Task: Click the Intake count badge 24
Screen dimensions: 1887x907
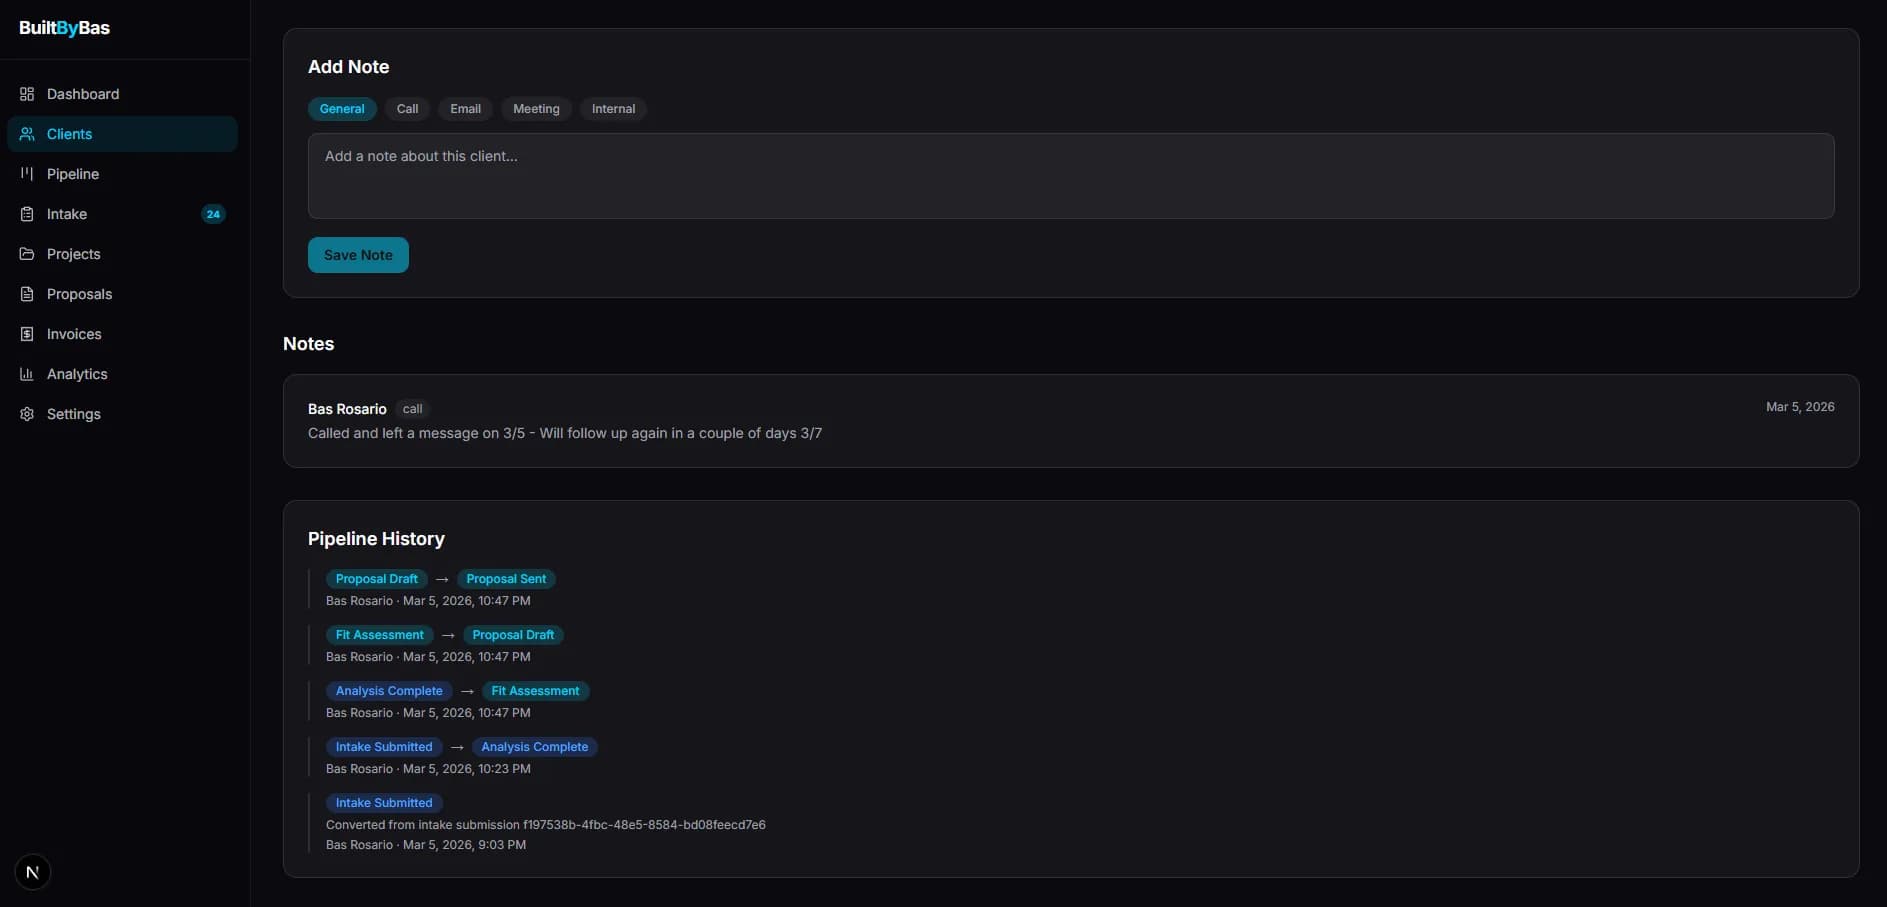Action: (x=213, y=214)
